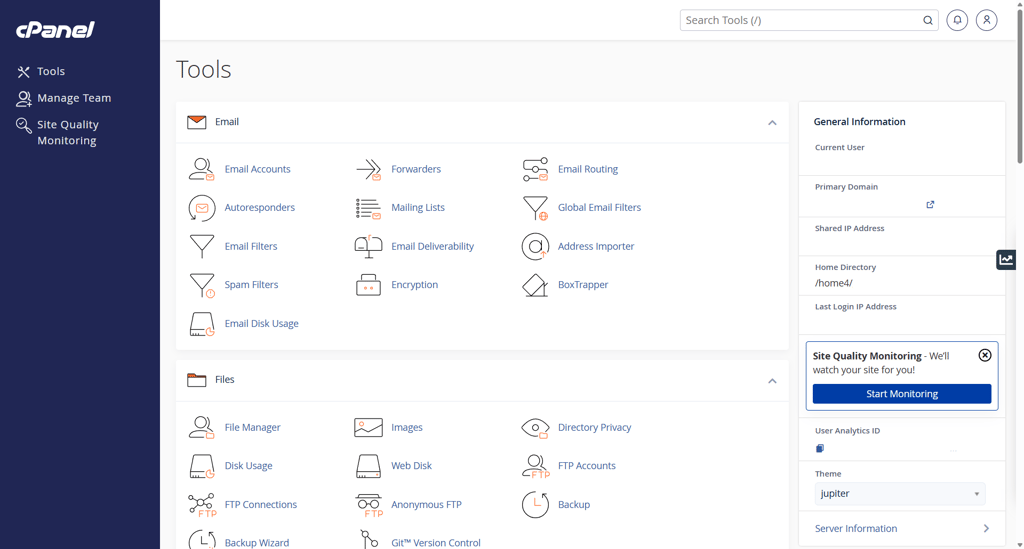This screenshot has height=549, width=1024.
Task: Expand Server Information
Action: pyautogui.click(x=902, y=529)
